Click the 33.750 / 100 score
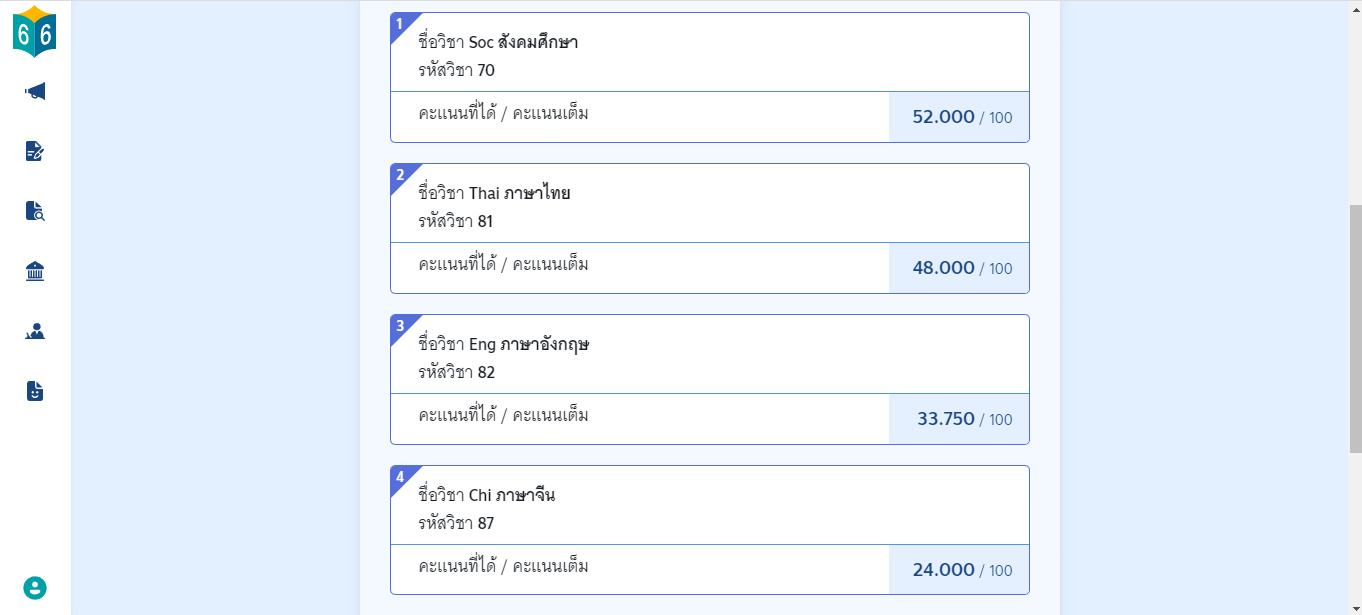 964,419
